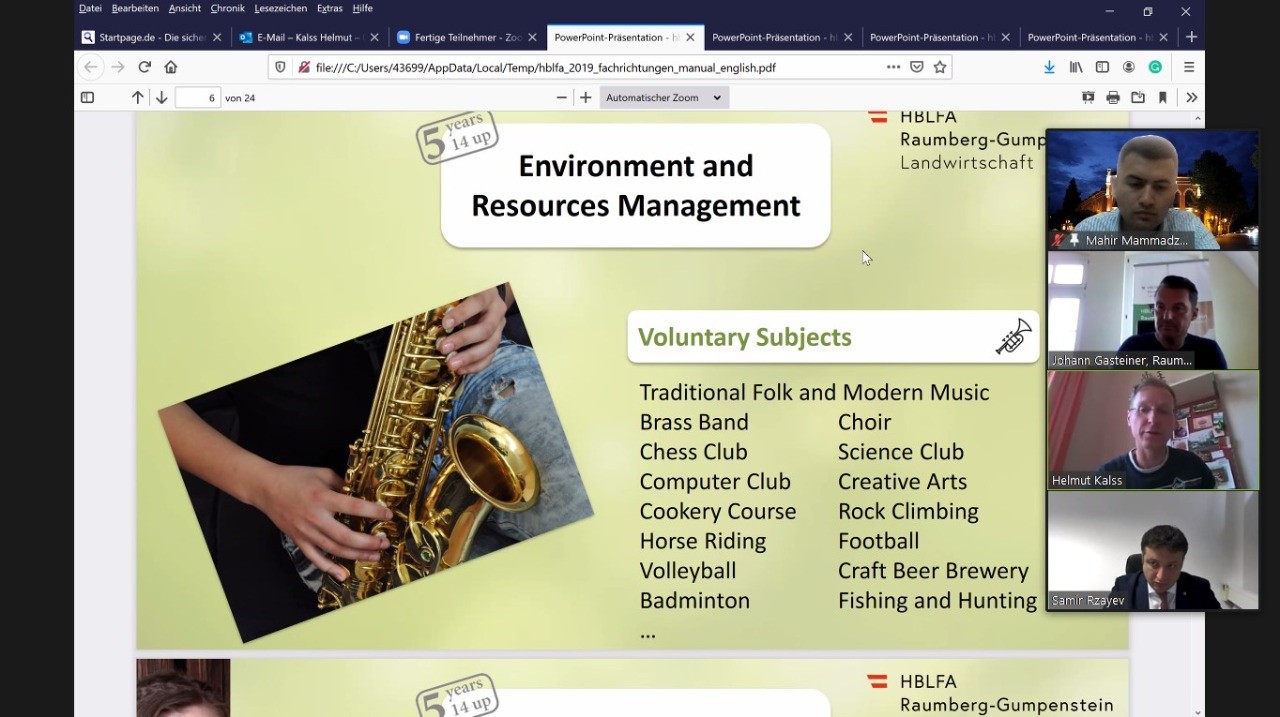
Task: Go to next PDF page arrow
Action: [161, 98]
